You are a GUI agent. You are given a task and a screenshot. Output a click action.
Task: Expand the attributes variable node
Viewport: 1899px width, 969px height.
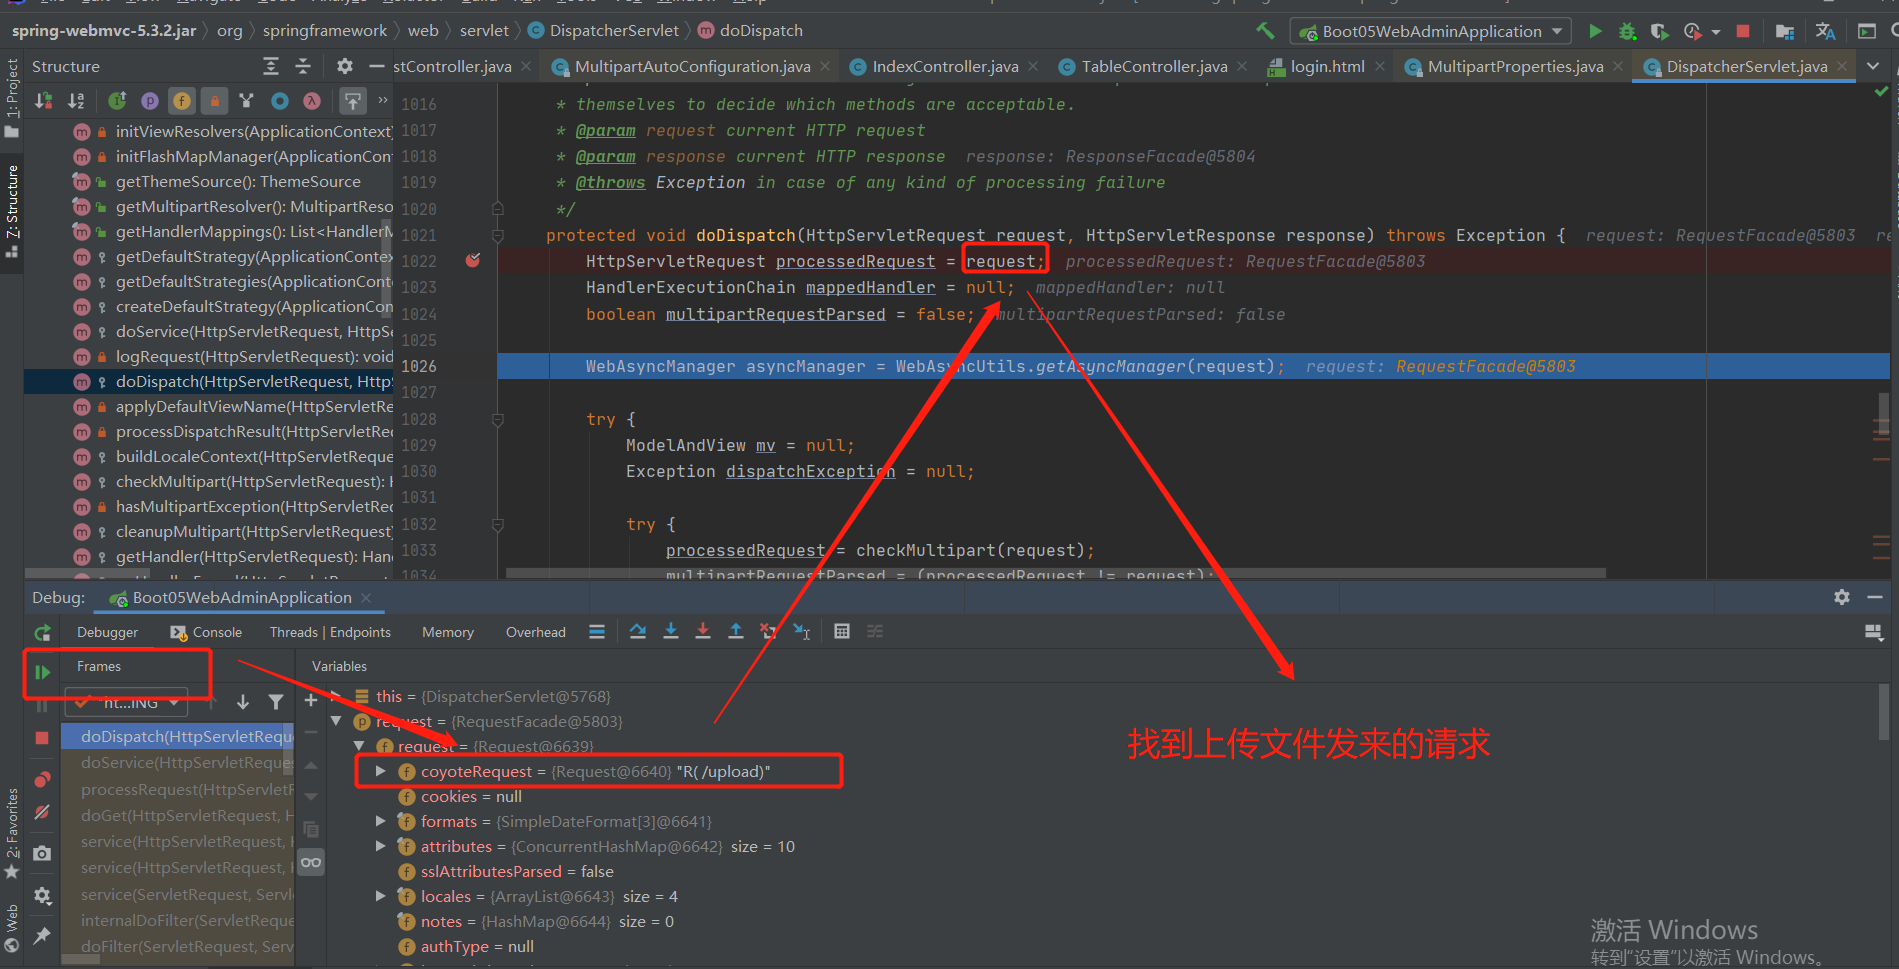[380, 846]
